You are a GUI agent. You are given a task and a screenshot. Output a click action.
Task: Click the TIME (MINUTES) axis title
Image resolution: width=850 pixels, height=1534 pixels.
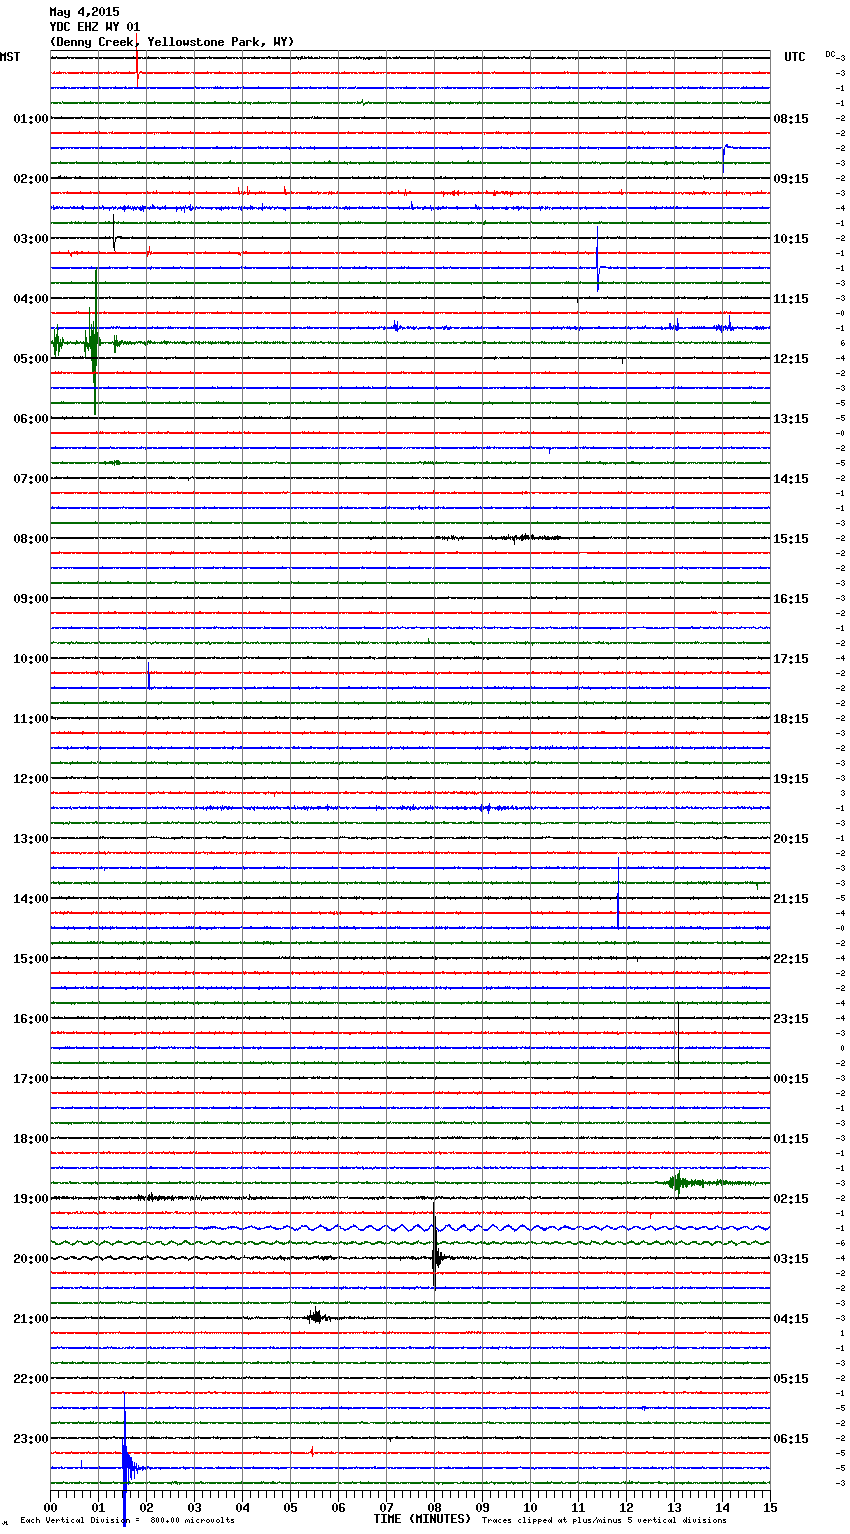pyautogui.click(x=422, y=1519)
